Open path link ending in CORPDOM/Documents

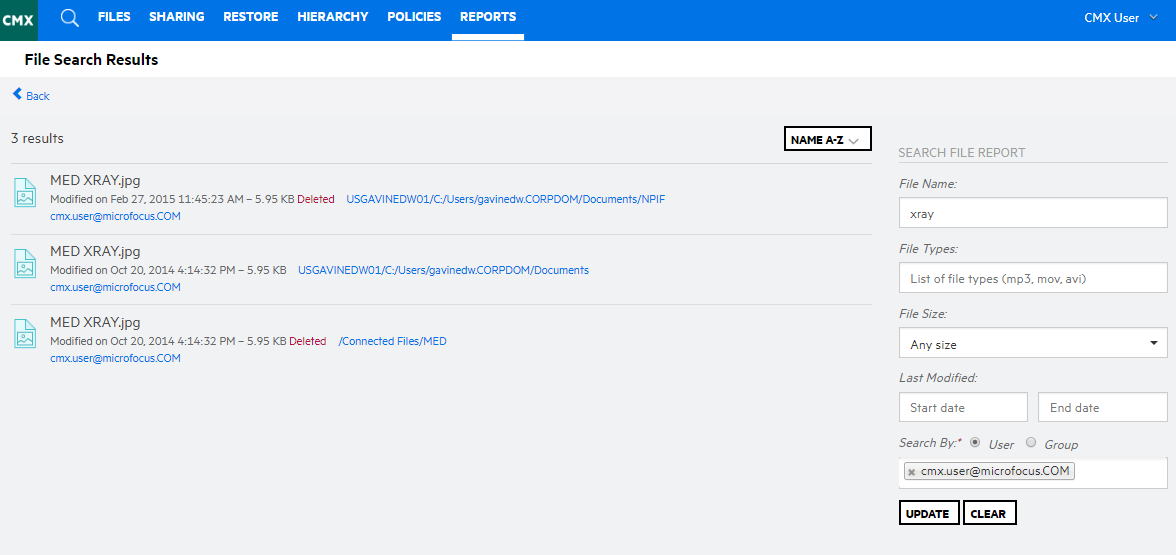point(443,270)
